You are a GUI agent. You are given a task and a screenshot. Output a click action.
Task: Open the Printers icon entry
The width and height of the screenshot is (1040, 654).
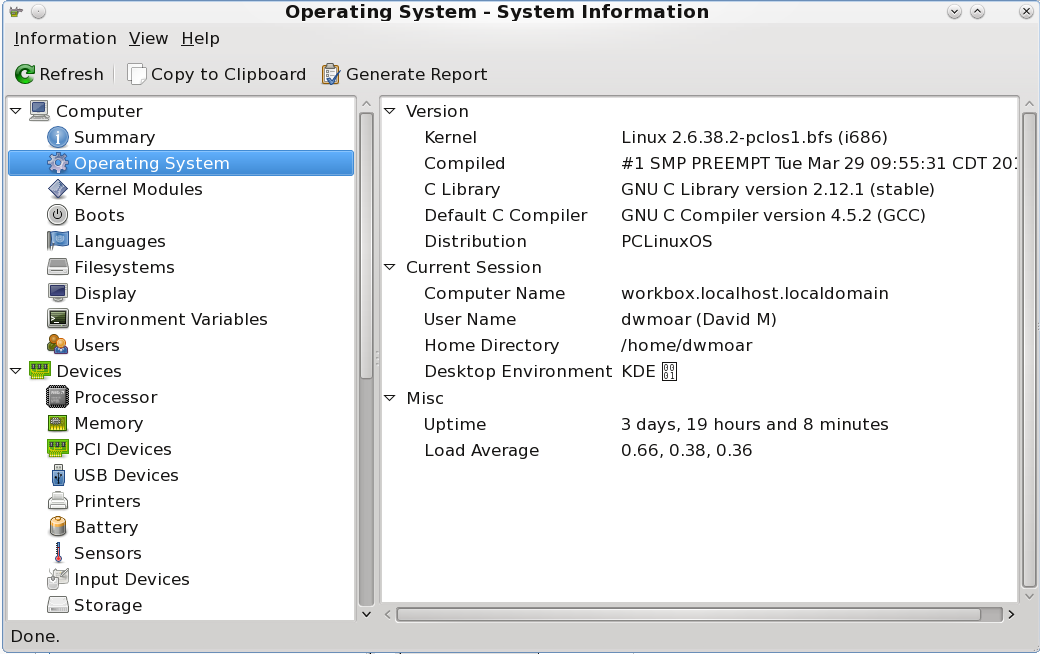click(58, 501)
